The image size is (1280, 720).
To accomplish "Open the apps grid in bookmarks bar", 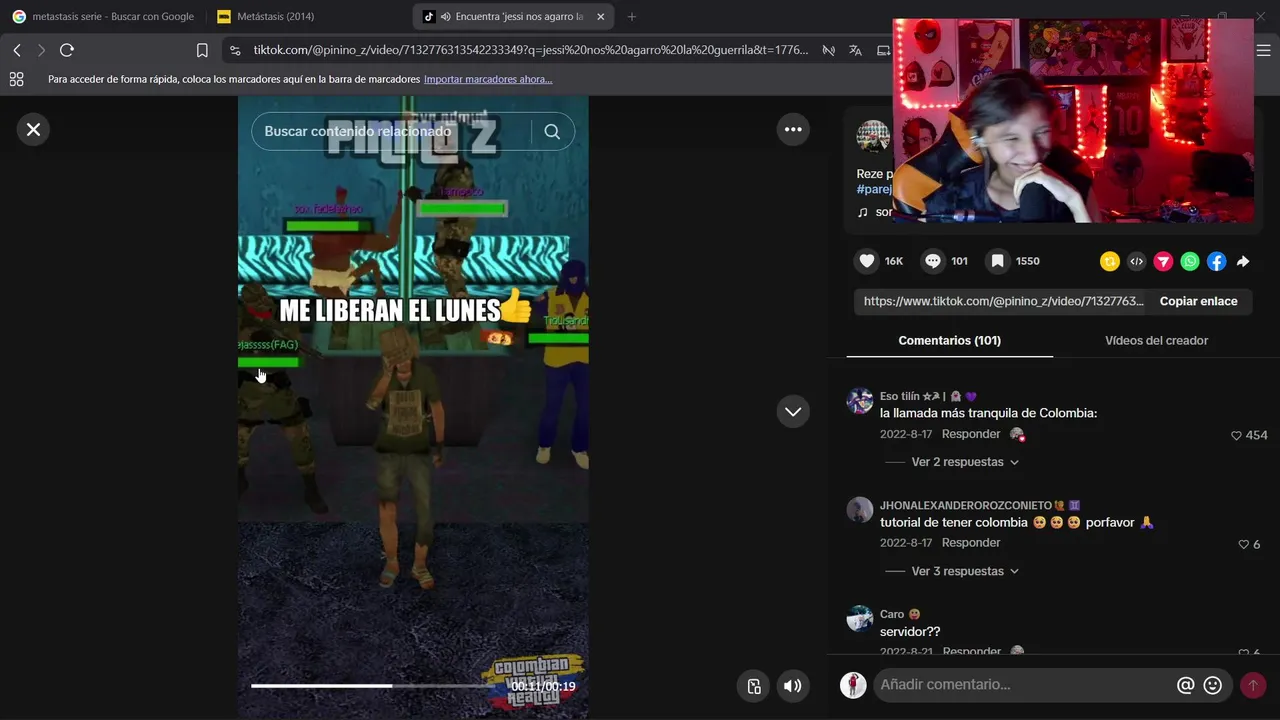I will [x=16, y=79].
